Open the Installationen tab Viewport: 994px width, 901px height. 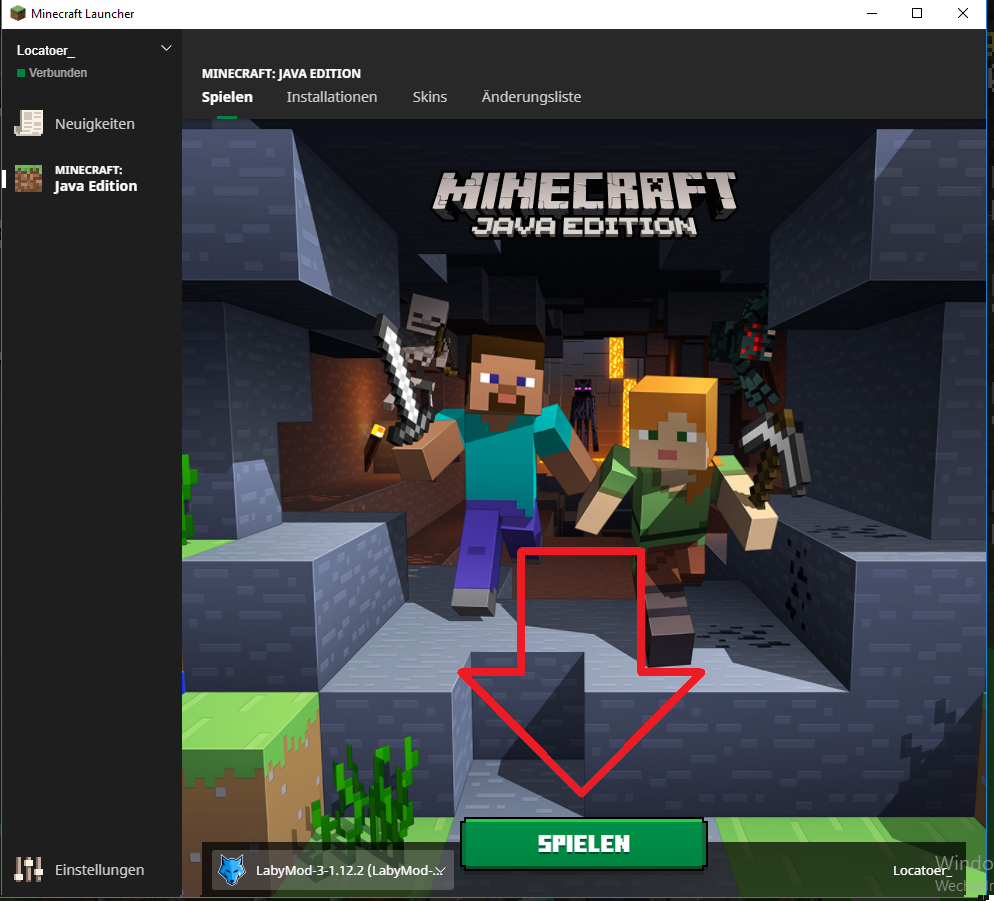click(x=332, y=97)
